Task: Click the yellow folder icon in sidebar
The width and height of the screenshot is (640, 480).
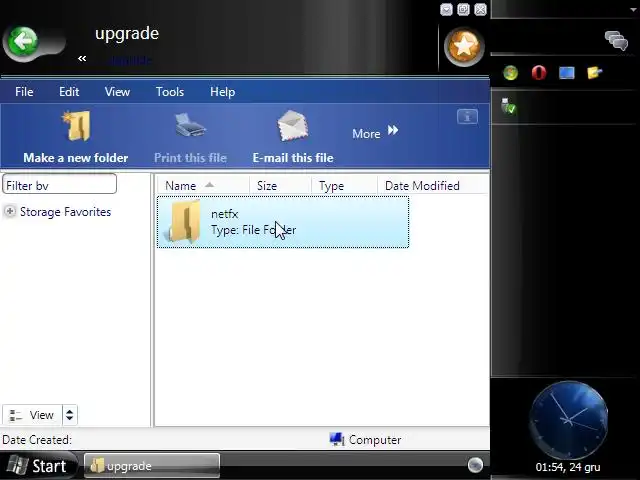Action: [x=595, y=73]
